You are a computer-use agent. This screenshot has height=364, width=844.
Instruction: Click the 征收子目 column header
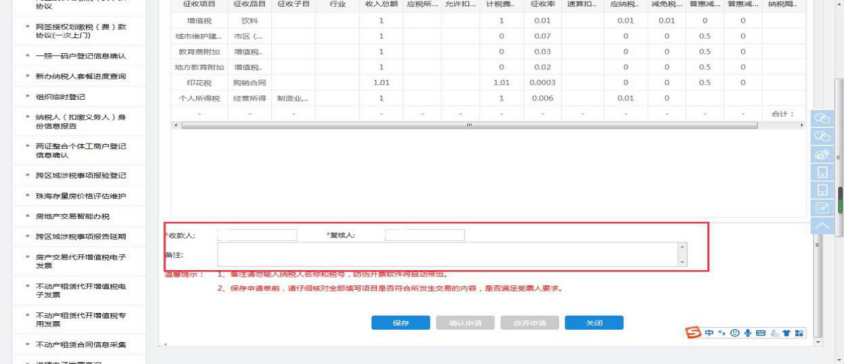tap(293, 5)
